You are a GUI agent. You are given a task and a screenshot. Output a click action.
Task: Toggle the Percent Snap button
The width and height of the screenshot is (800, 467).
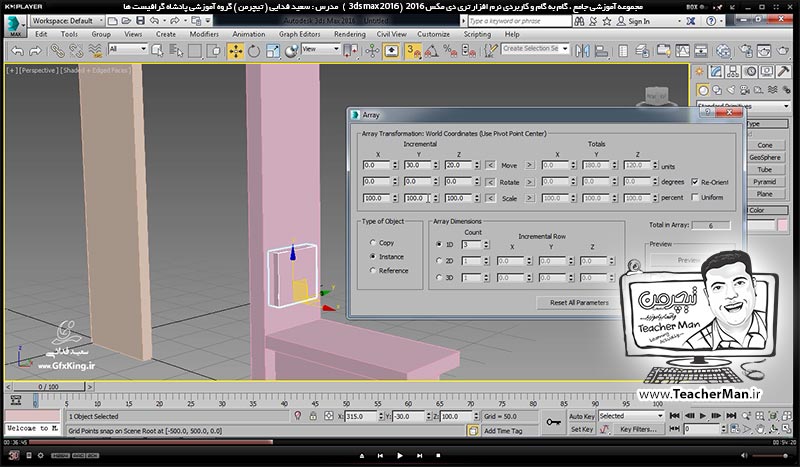[x=450, y=51]
